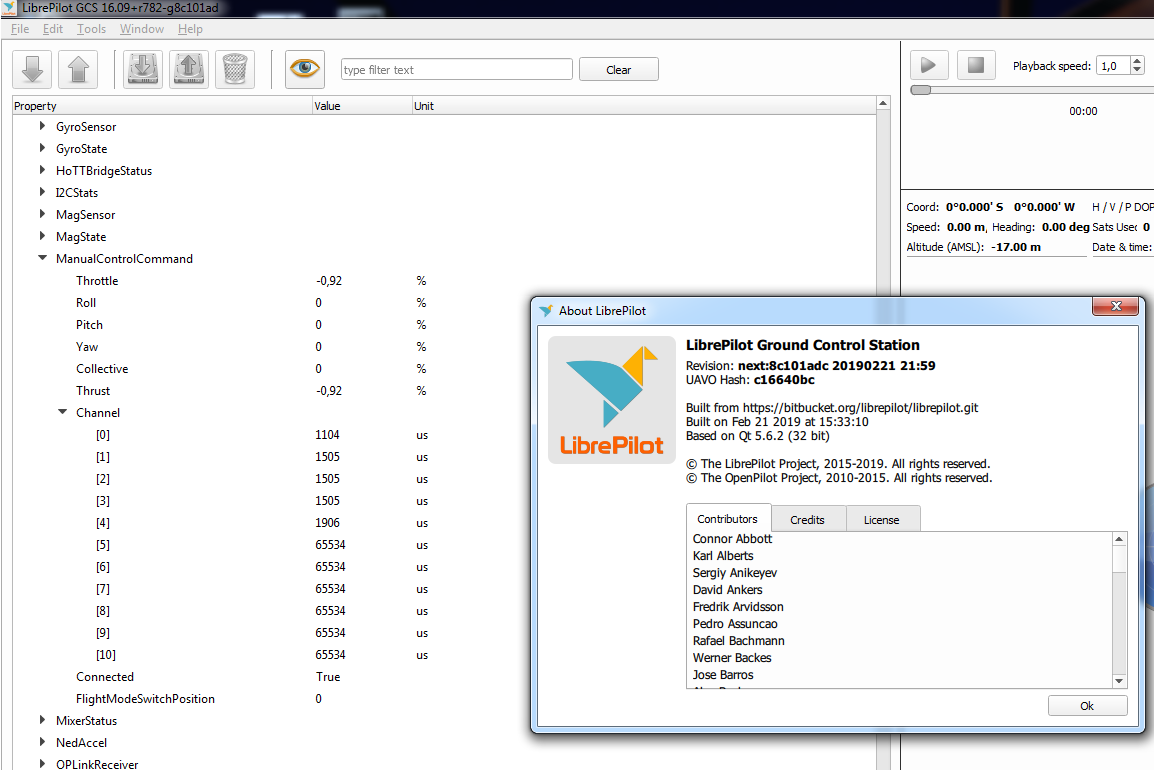The width and height of the screenshot is (1154, 770).
Task: Expand the GyroSensor tree node
Action: click(x=43, y=126)
